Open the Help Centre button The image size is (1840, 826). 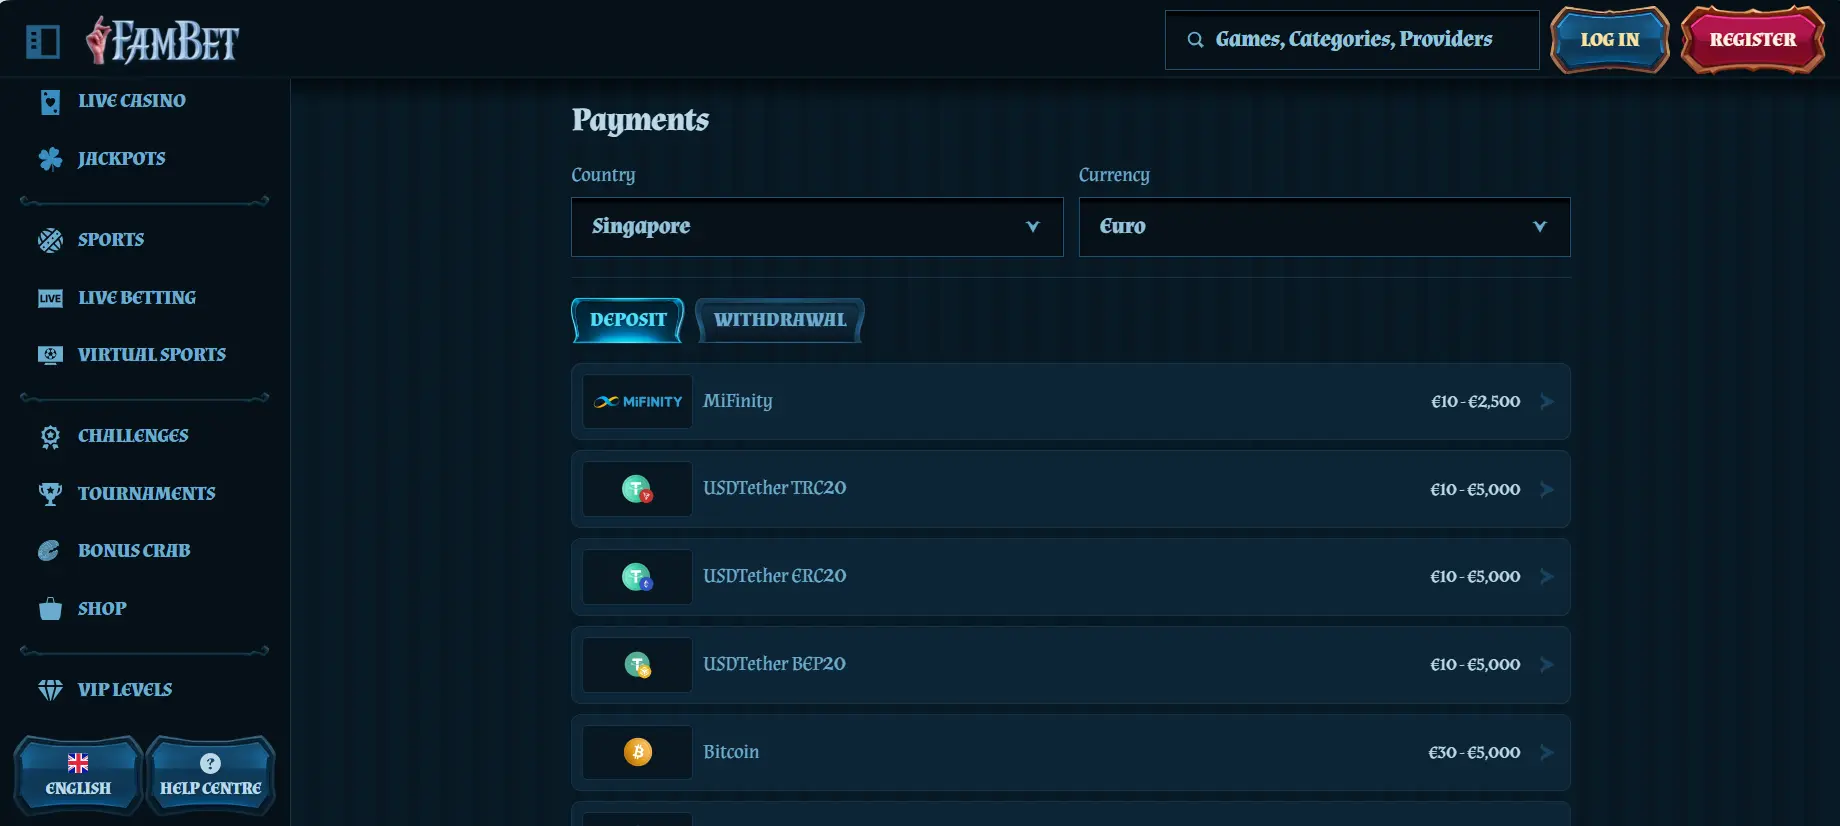click(x=210, y=775)
